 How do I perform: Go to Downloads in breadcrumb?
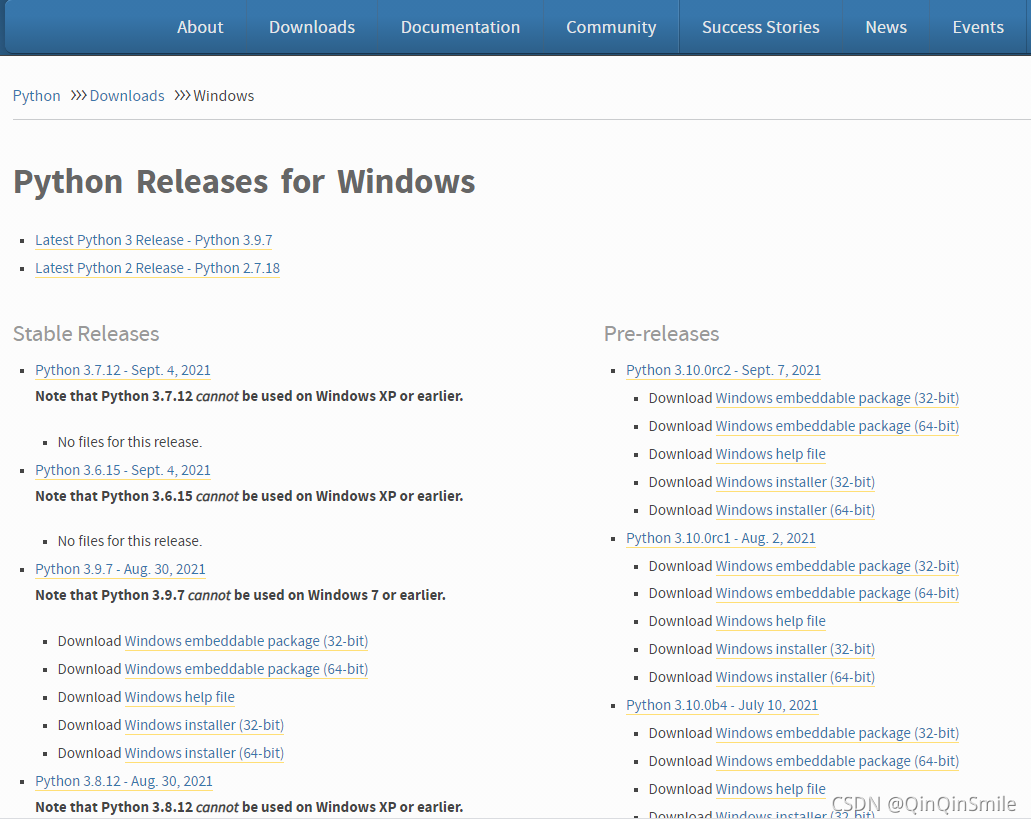click(127, 96)
